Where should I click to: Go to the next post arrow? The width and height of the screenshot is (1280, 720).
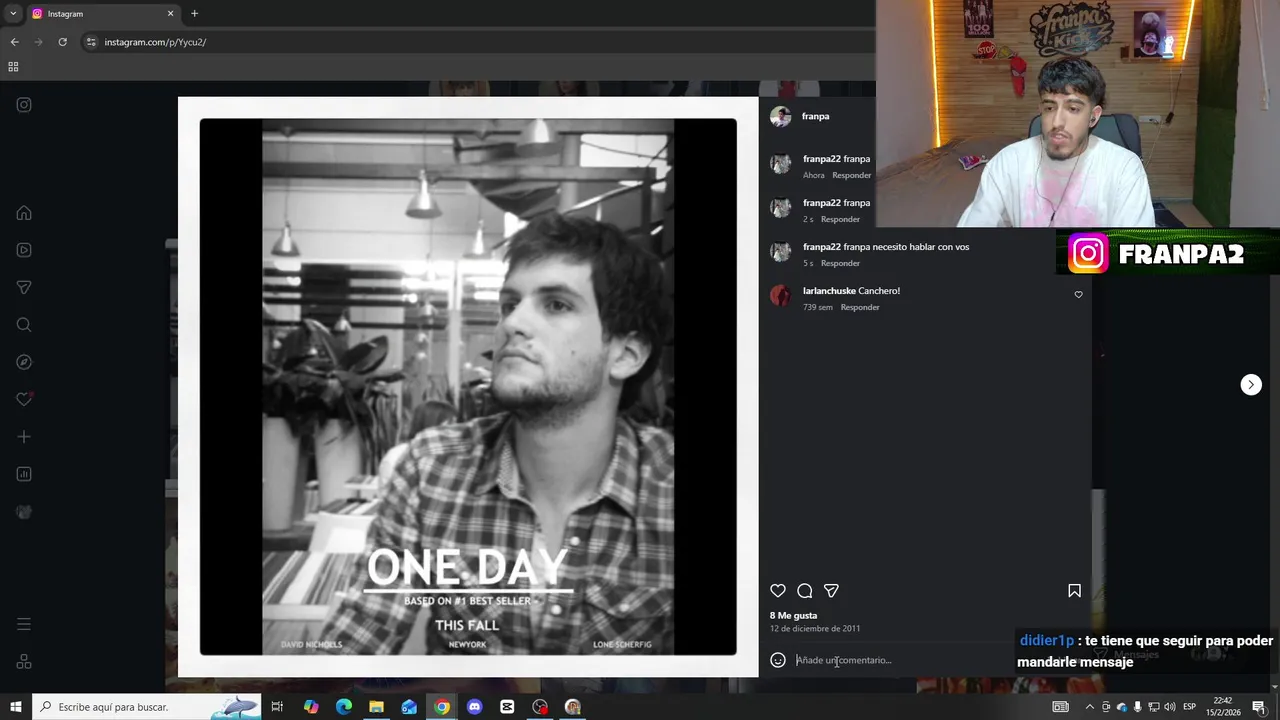click(x=1251, y=385)
